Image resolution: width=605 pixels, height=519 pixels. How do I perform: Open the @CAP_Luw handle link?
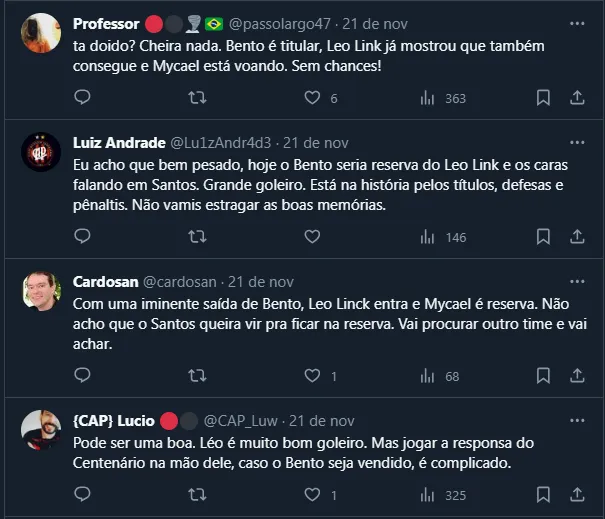tap(244, 420)
